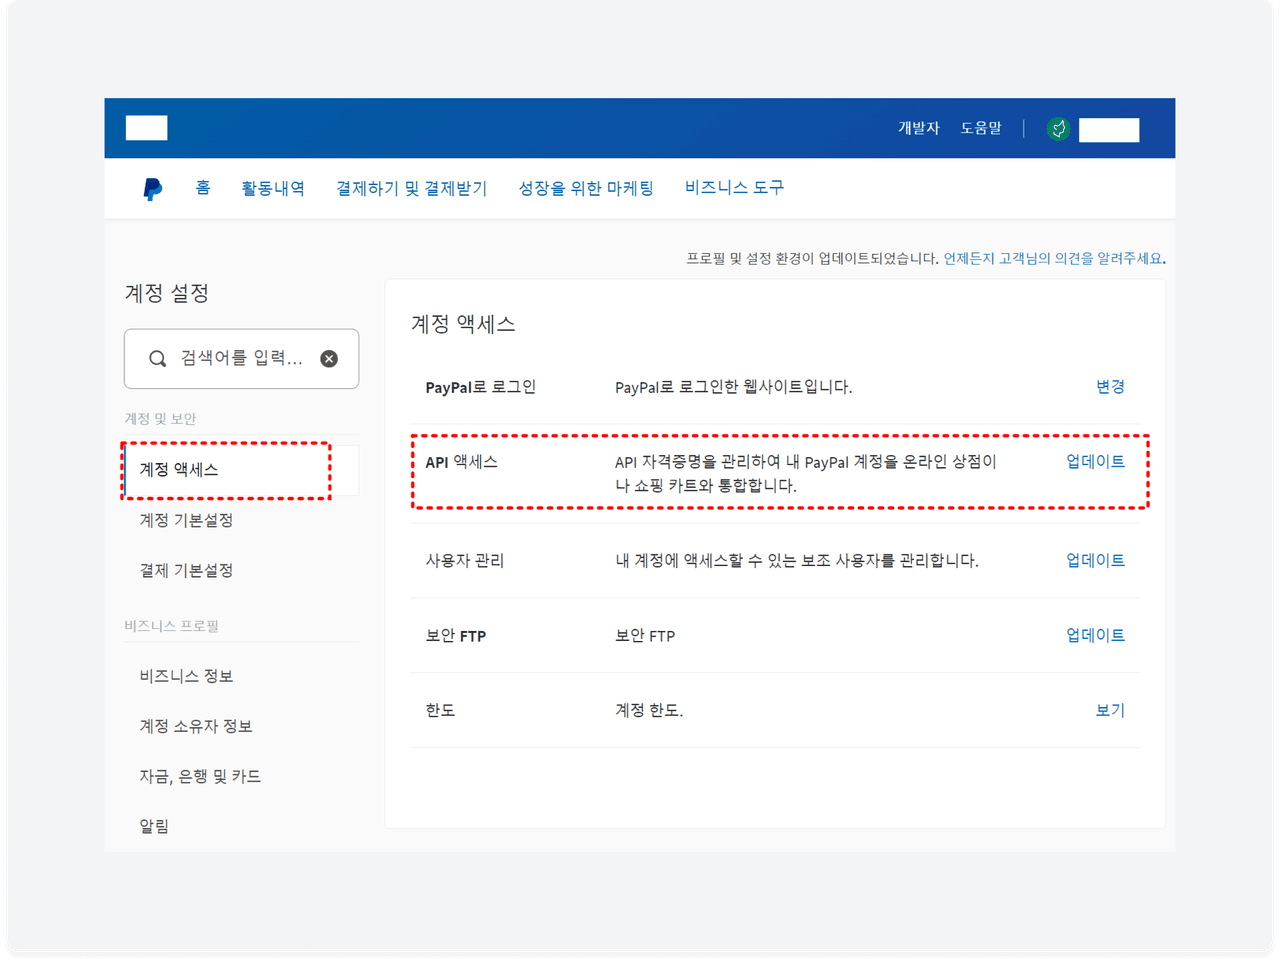Clear the search field with X icon
1280x963 pixels.
coord(329,359)
